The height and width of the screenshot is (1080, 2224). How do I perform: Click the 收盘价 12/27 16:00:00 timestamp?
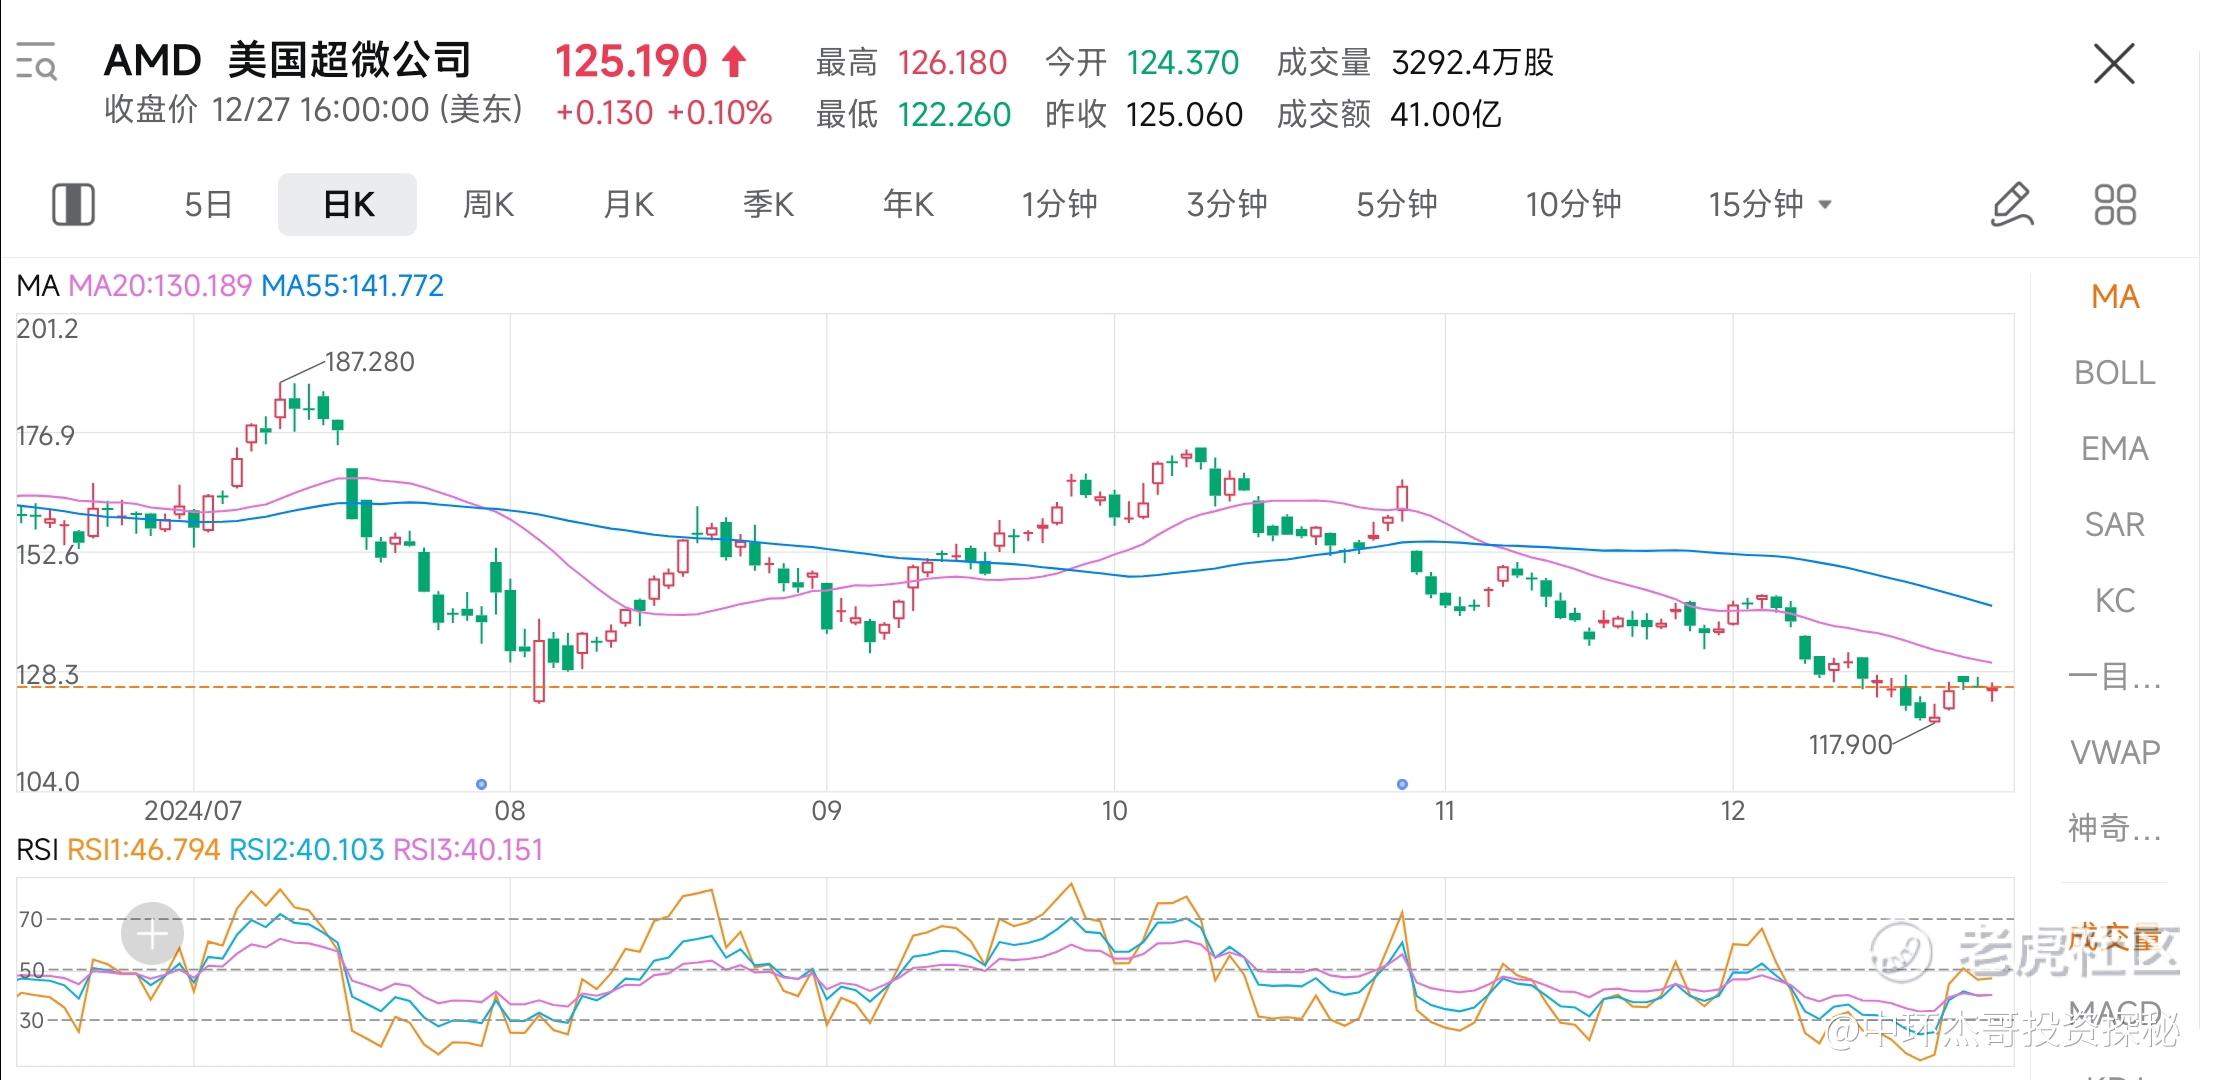[x=314, y=109]
